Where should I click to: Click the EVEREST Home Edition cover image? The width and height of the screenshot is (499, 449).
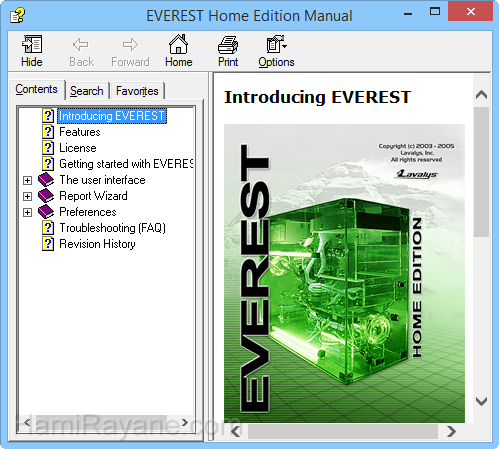[344, 274]
